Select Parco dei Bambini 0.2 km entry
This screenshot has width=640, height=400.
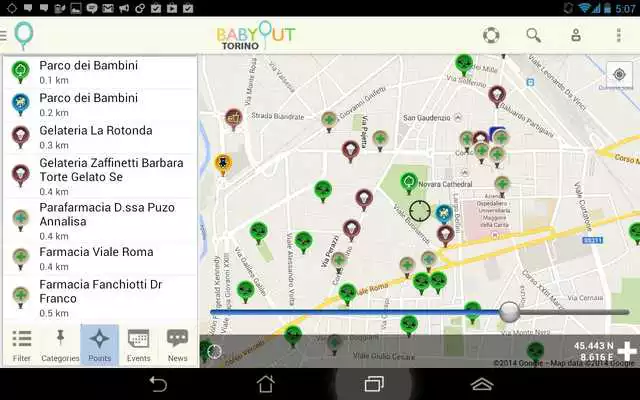tap(100, 105)
